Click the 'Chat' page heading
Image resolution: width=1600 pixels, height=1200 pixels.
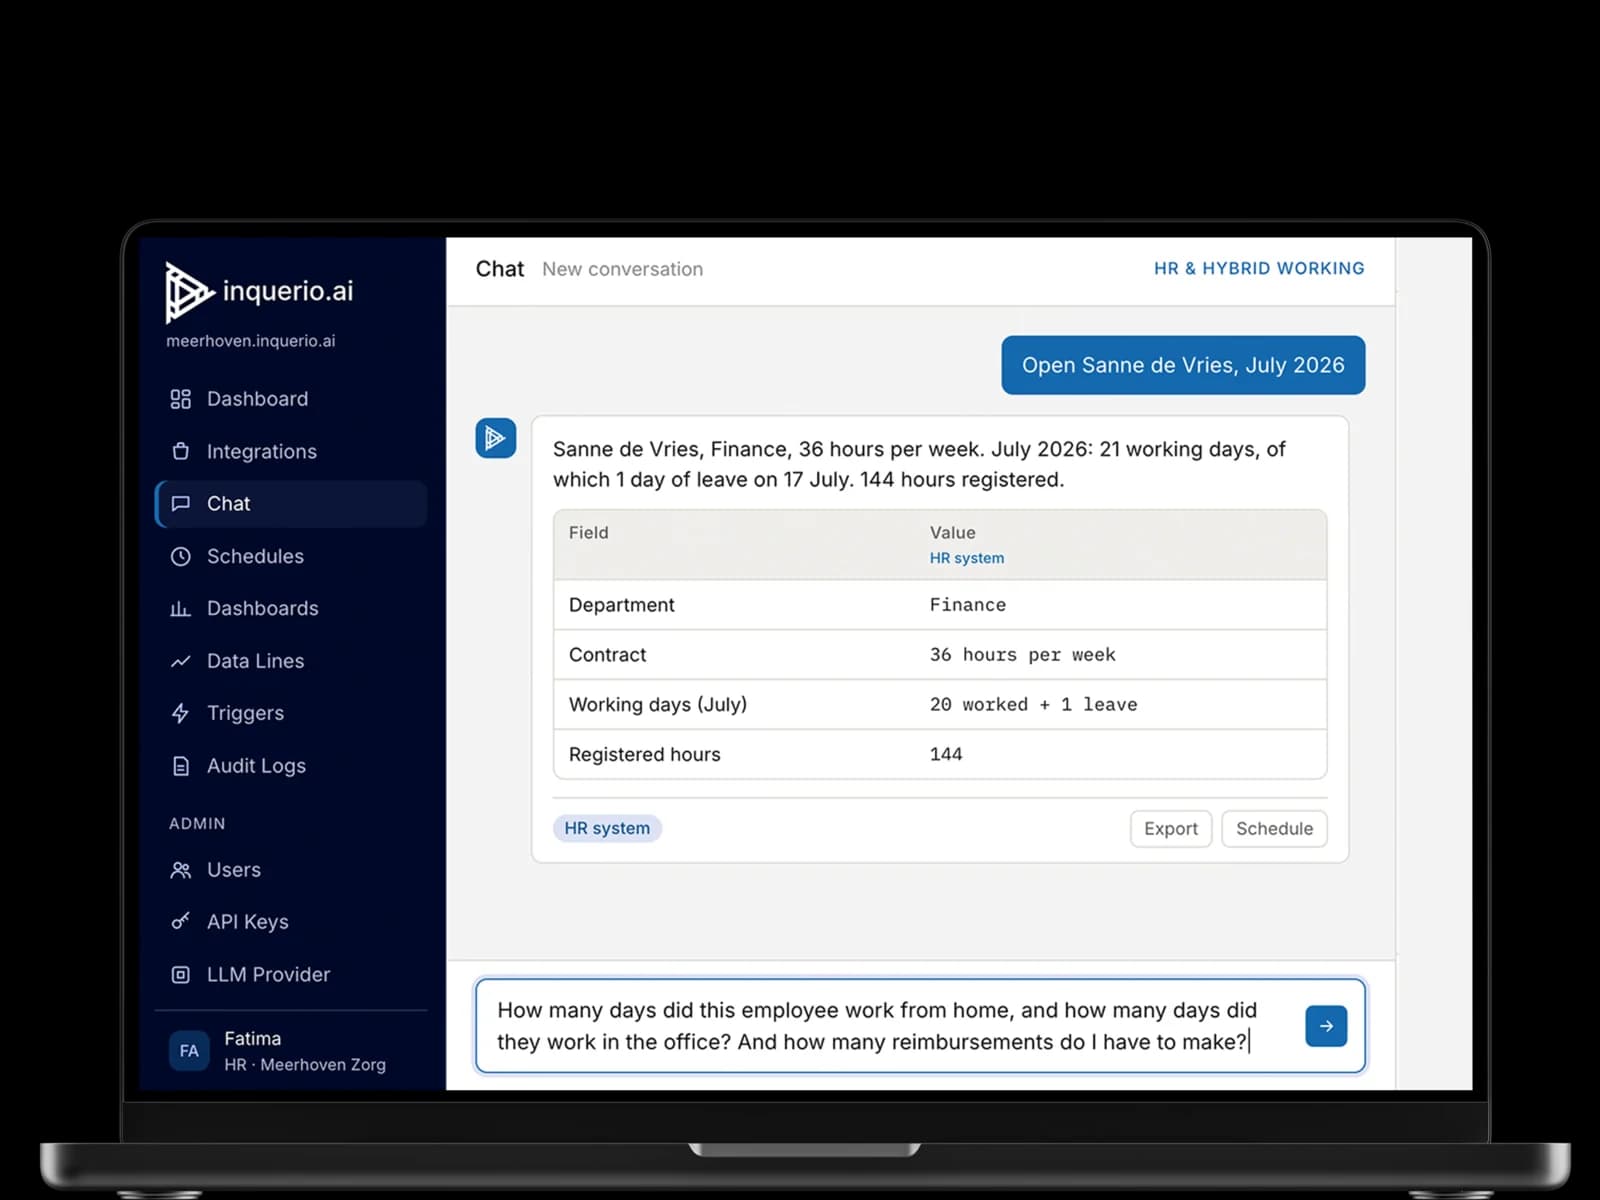500,269
